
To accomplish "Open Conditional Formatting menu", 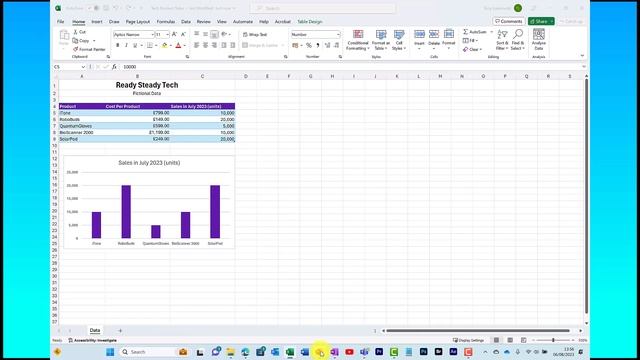I will click(358, 40).
